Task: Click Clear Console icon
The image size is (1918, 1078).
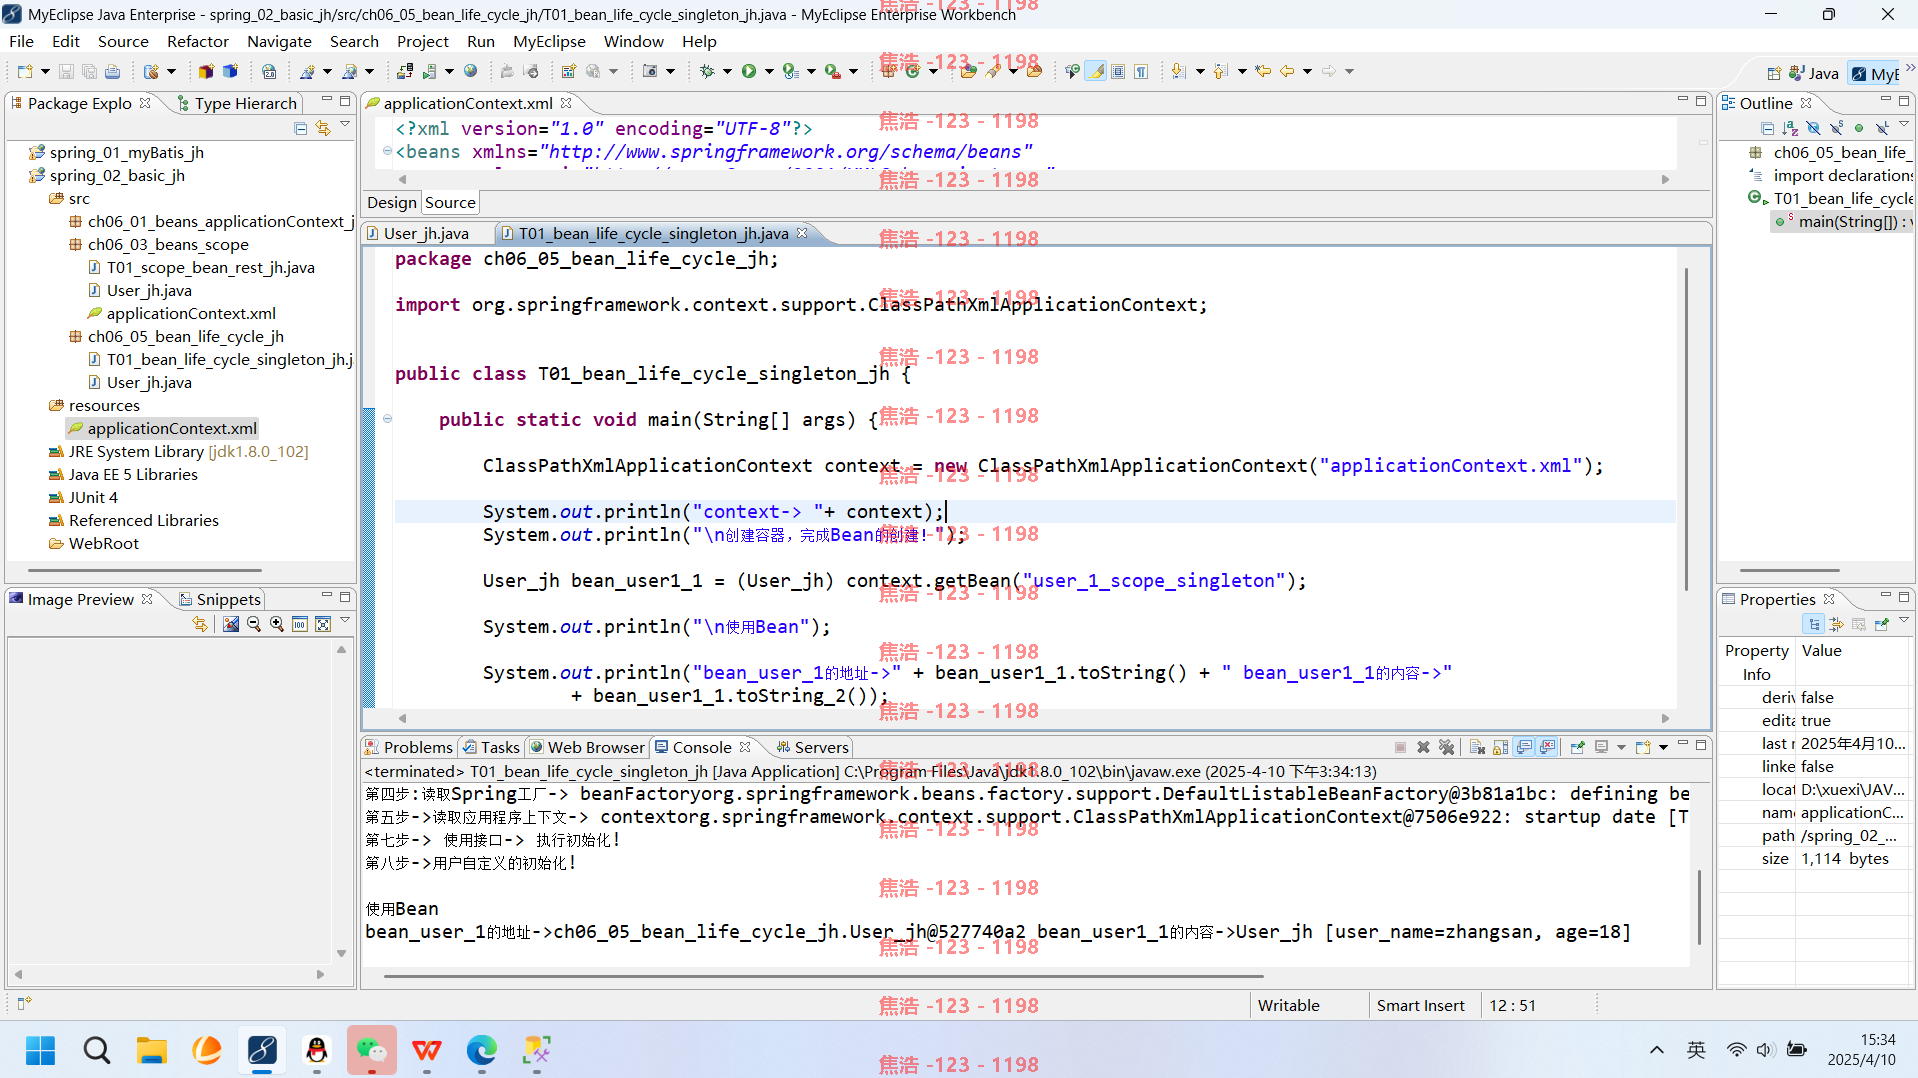Action: tap(1478, 747)
